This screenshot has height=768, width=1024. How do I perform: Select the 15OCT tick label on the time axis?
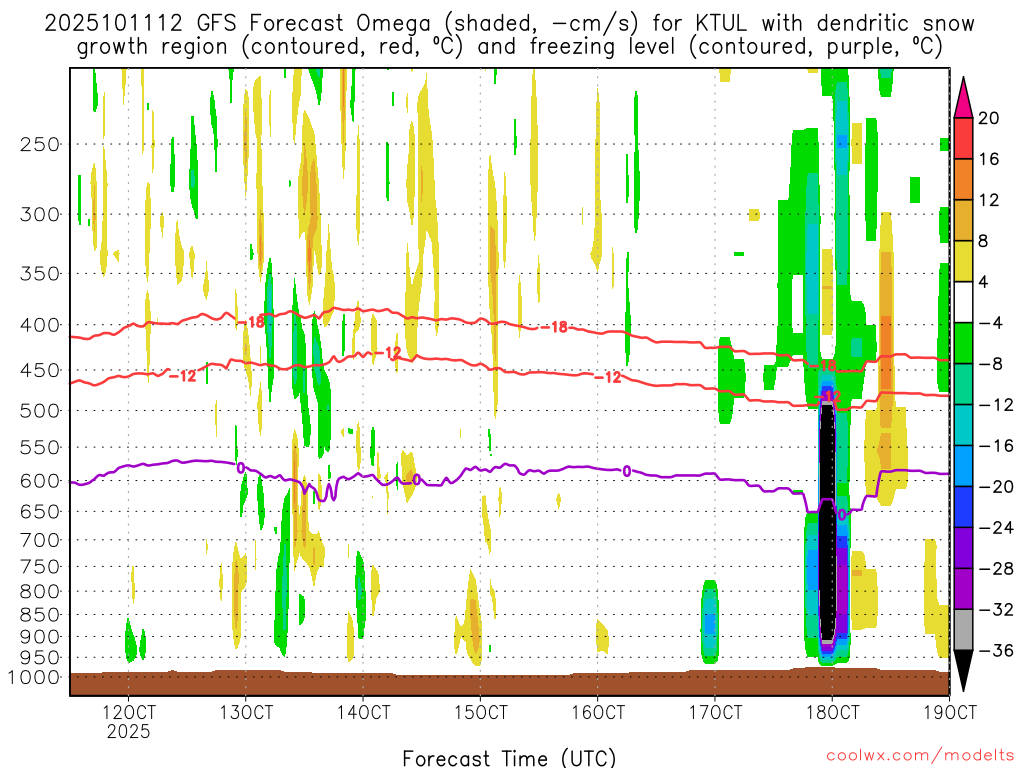[480, 712]
